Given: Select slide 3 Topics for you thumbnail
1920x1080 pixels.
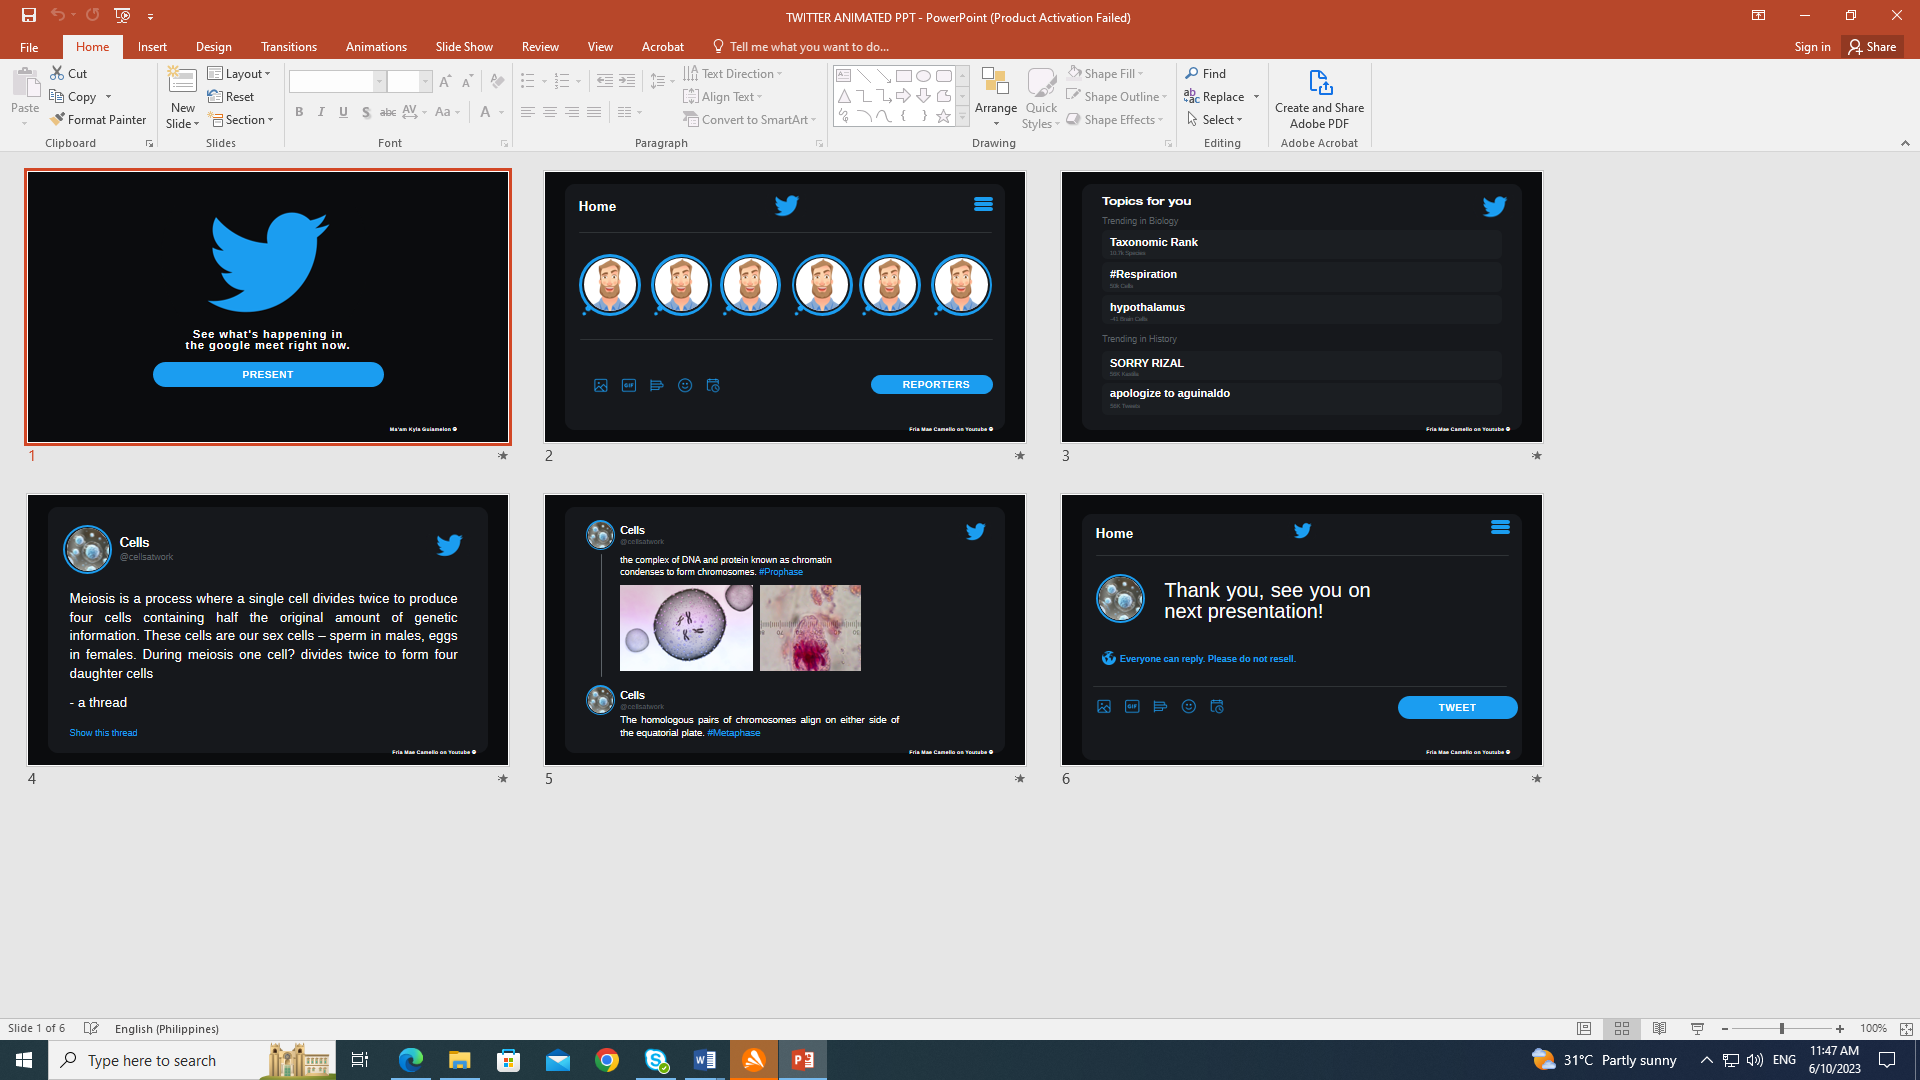Looking at the screenshot, I should point(1301,306).
